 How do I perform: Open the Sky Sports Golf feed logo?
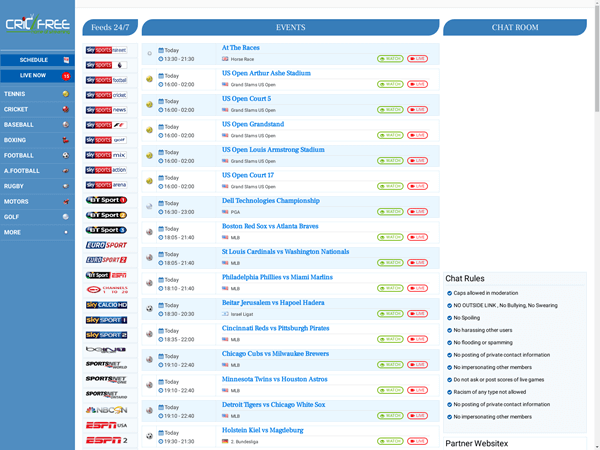[106, 140]
